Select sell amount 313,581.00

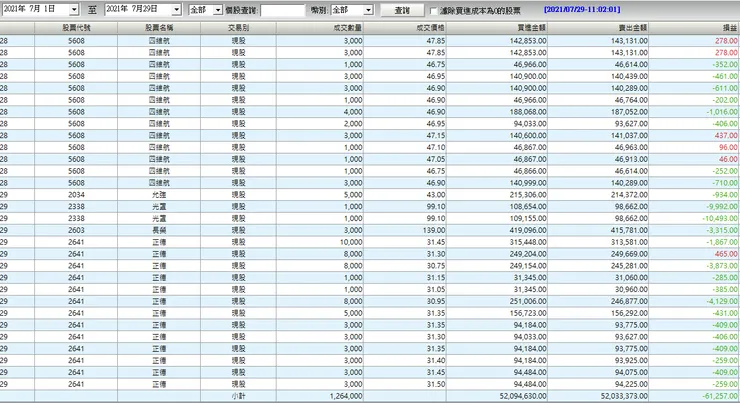click(629, 242)
